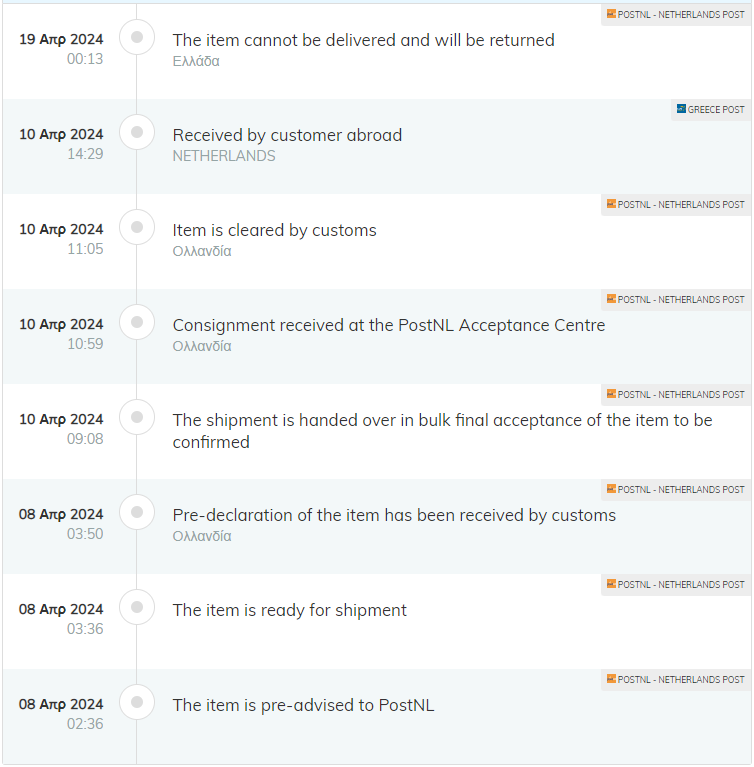Screen dimensions: 754x767
Task: Select the timeline marker for 10 Apr 14:29
Action: point(137,132)
